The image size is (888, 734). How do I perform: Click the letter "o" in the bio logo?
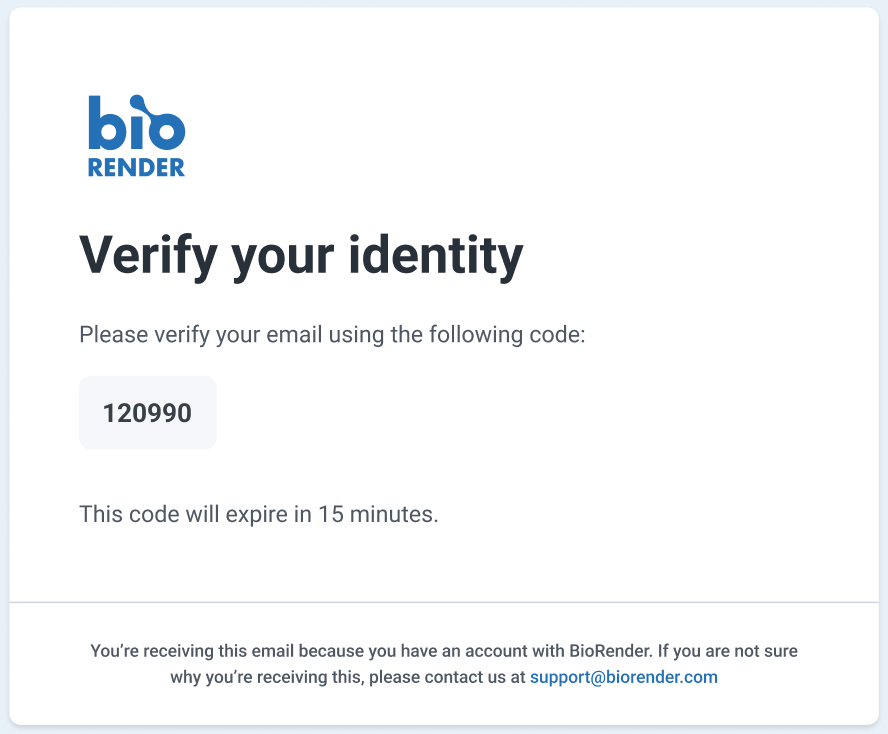click(x=165, y=131)
